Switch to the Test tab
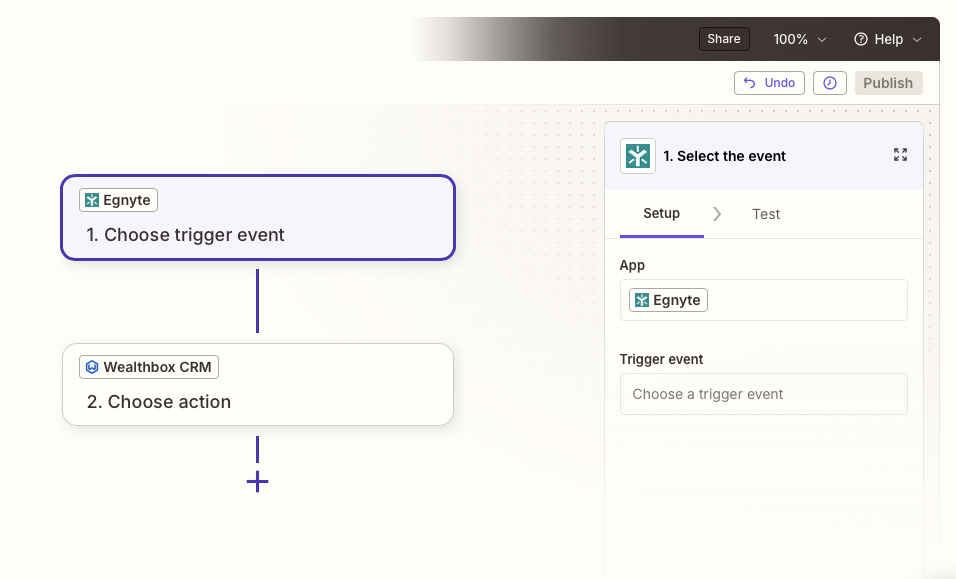Image resolution: width=956 pixels, height=579 pixels. coord(766,214)
